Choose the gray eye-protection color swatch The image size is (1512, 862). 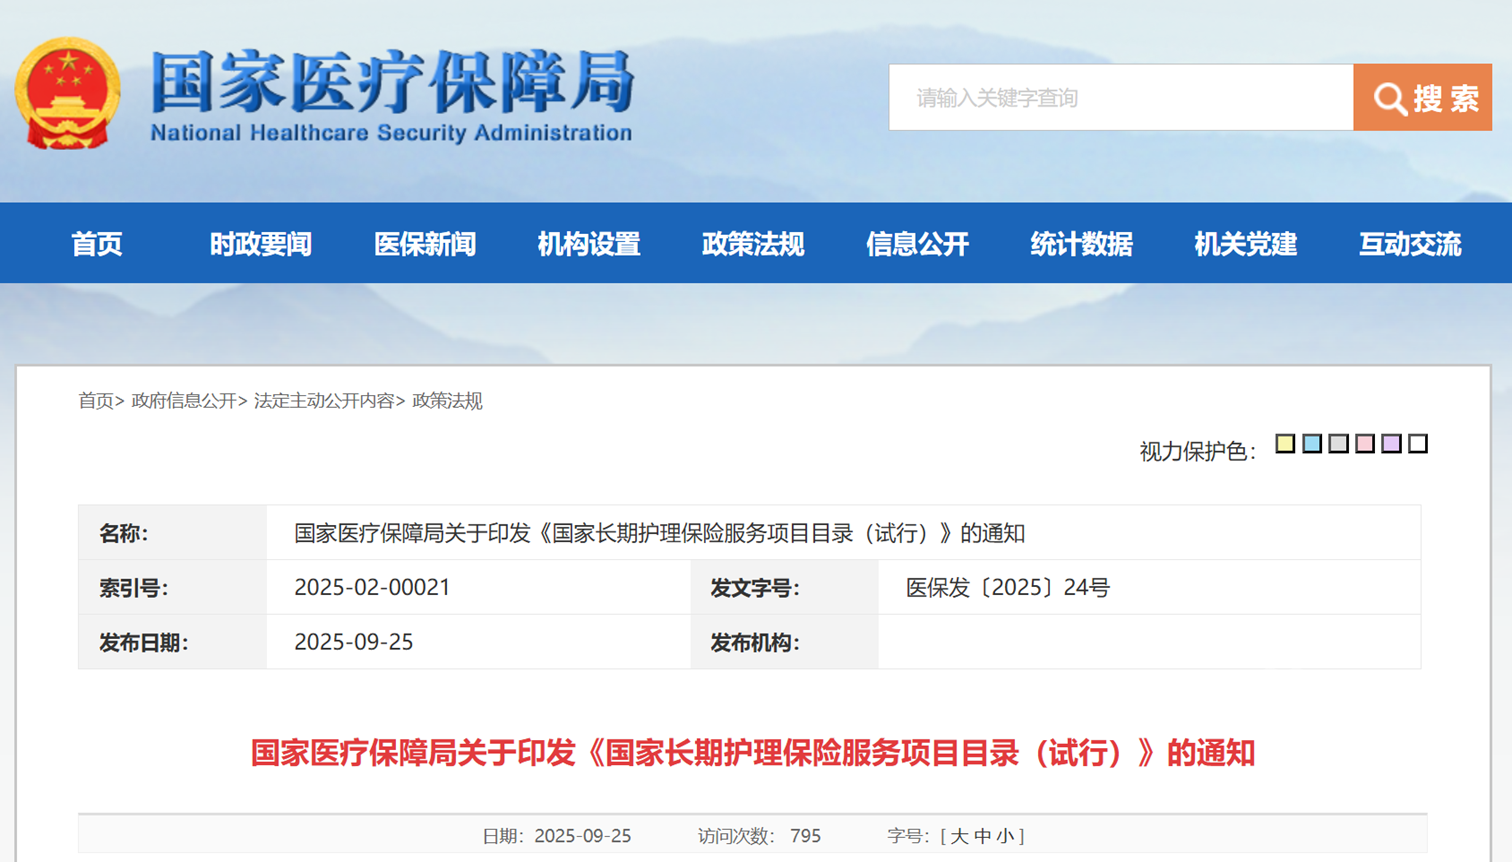[1338, 444]
